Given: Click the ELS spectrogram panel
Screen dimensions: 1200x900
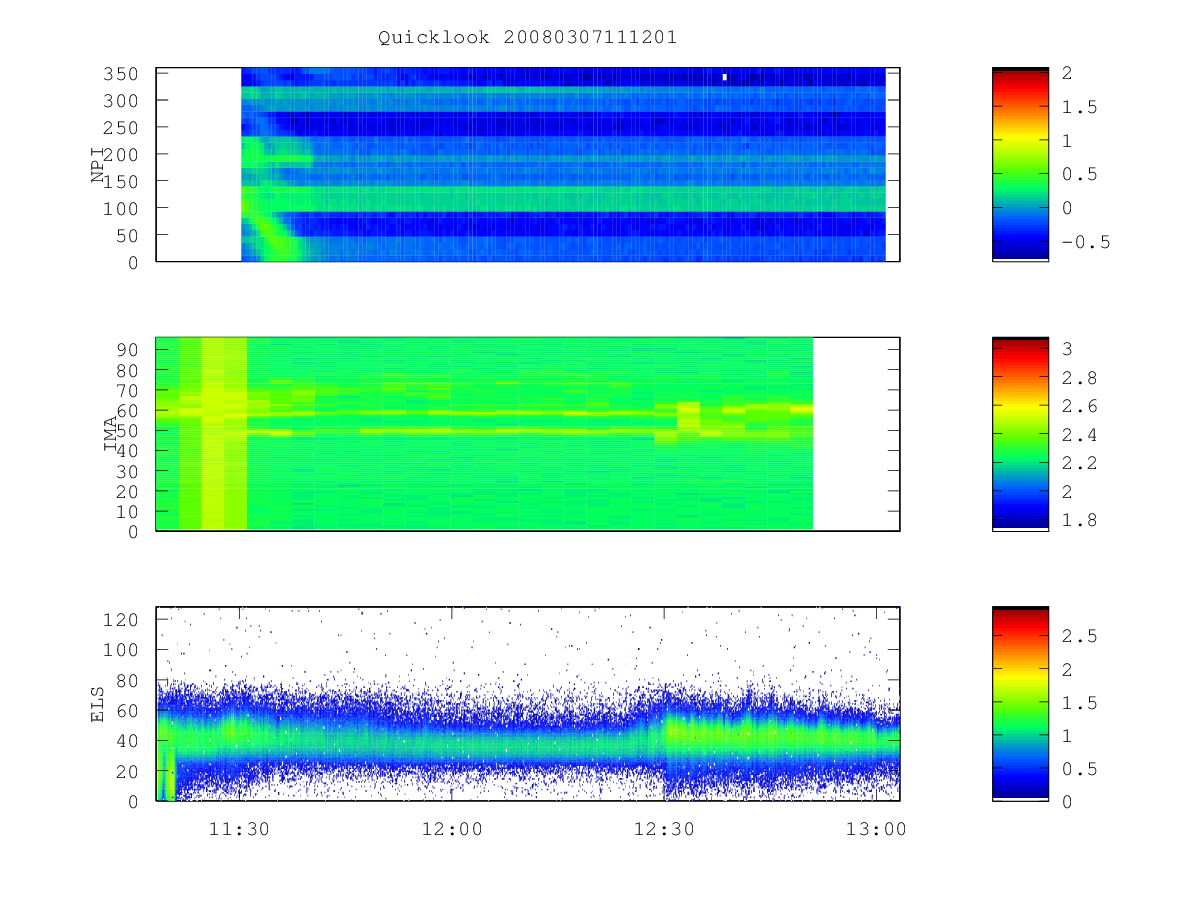Looking at the screenshot, I should click(528, 704).
